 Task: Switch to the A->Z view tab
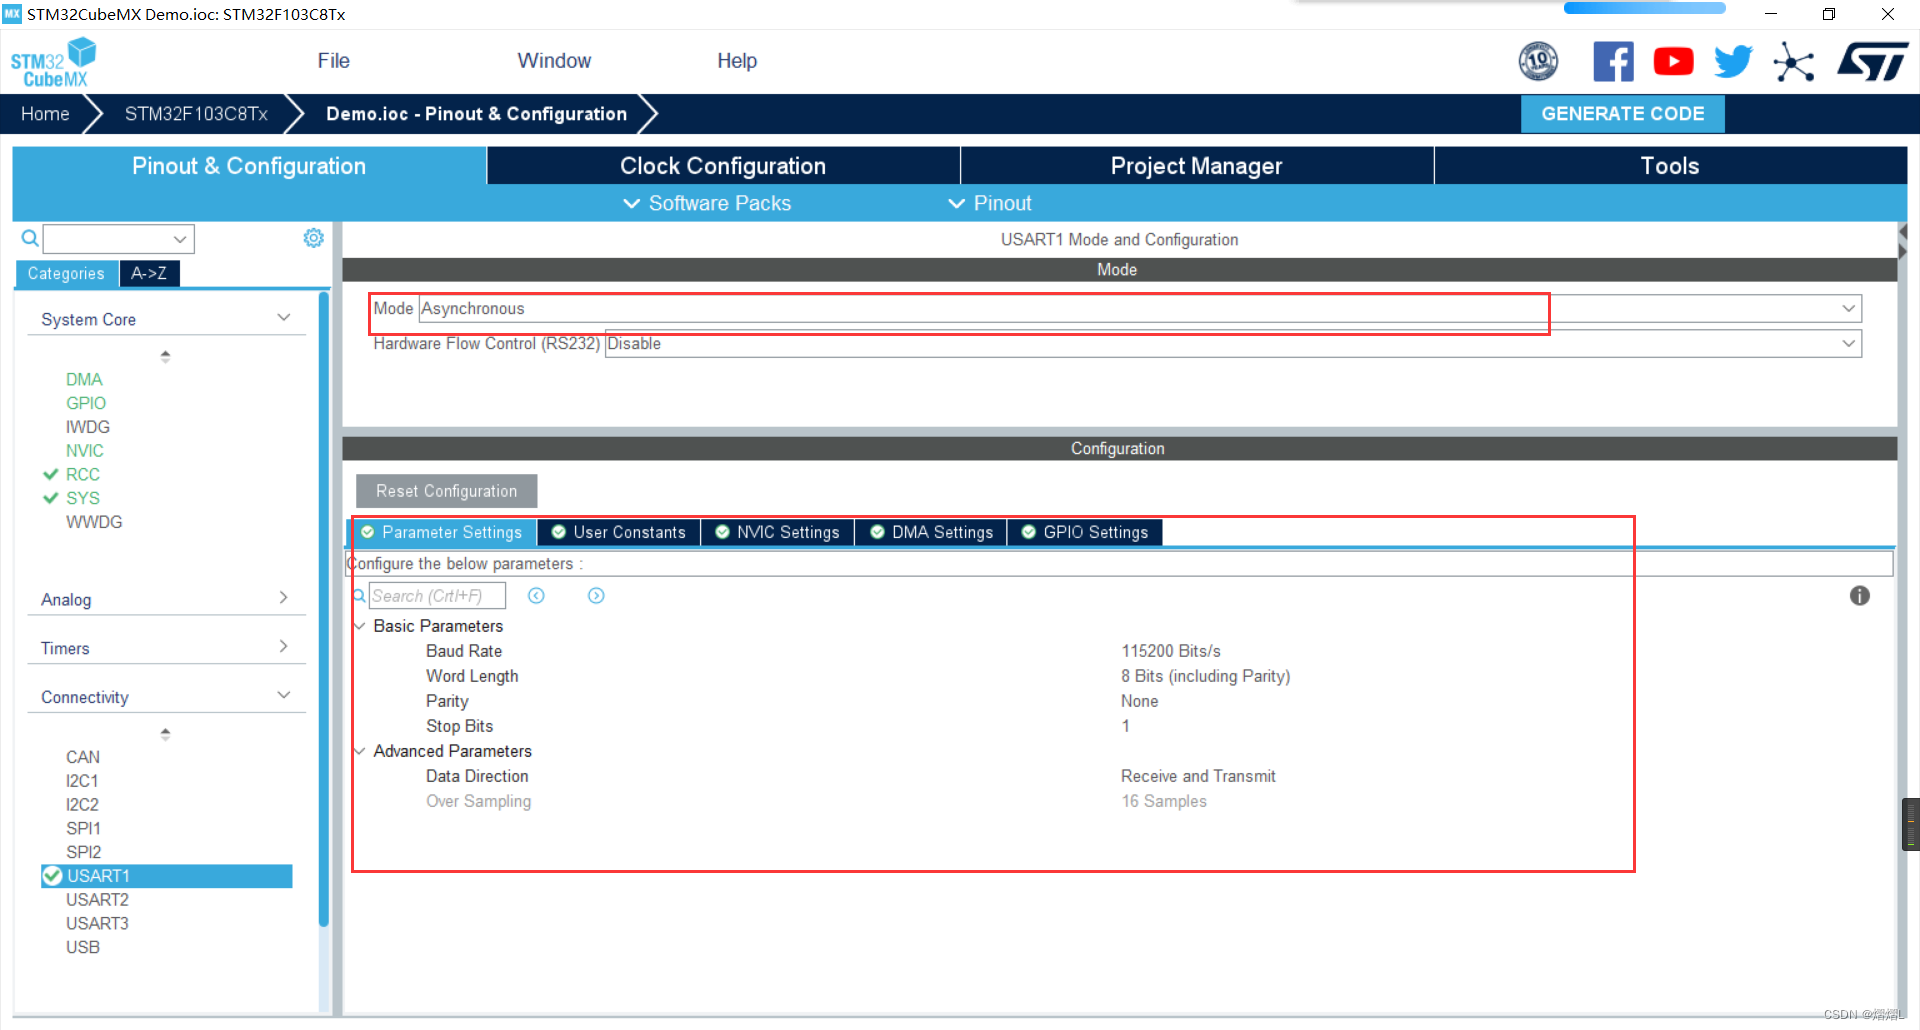pos(149,274)
